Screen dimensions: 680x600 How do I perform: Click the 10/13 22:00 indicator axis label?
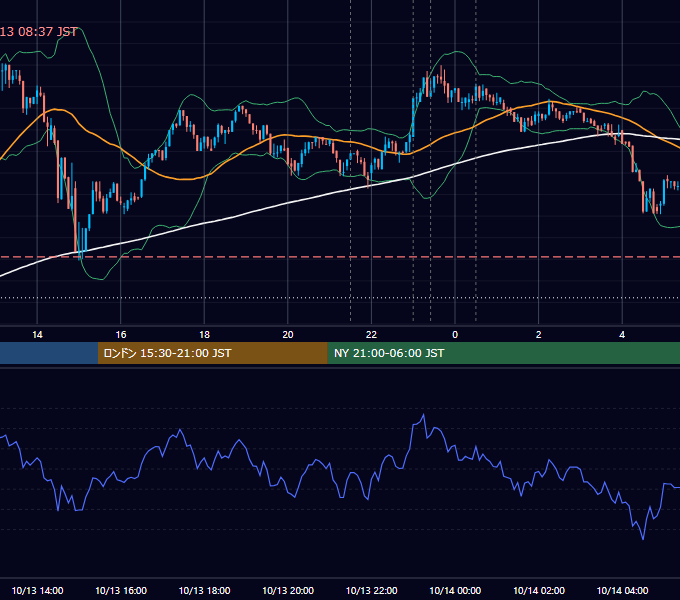tap(371, 590)
